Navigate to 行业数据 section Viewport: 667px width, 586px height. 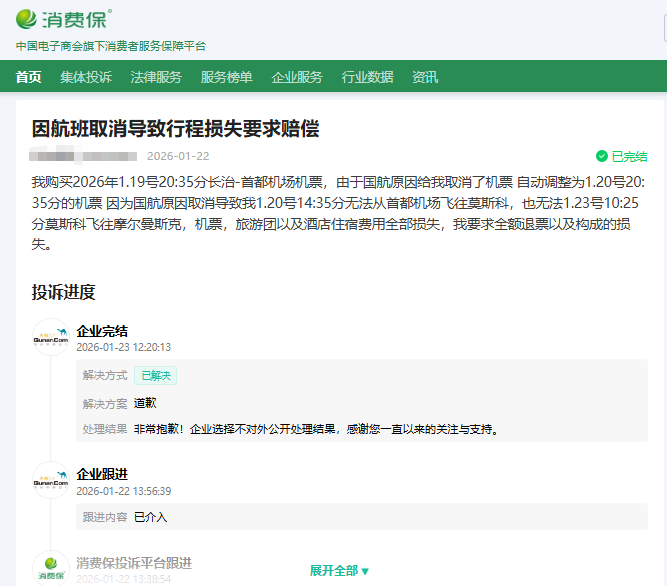[367, 77]
